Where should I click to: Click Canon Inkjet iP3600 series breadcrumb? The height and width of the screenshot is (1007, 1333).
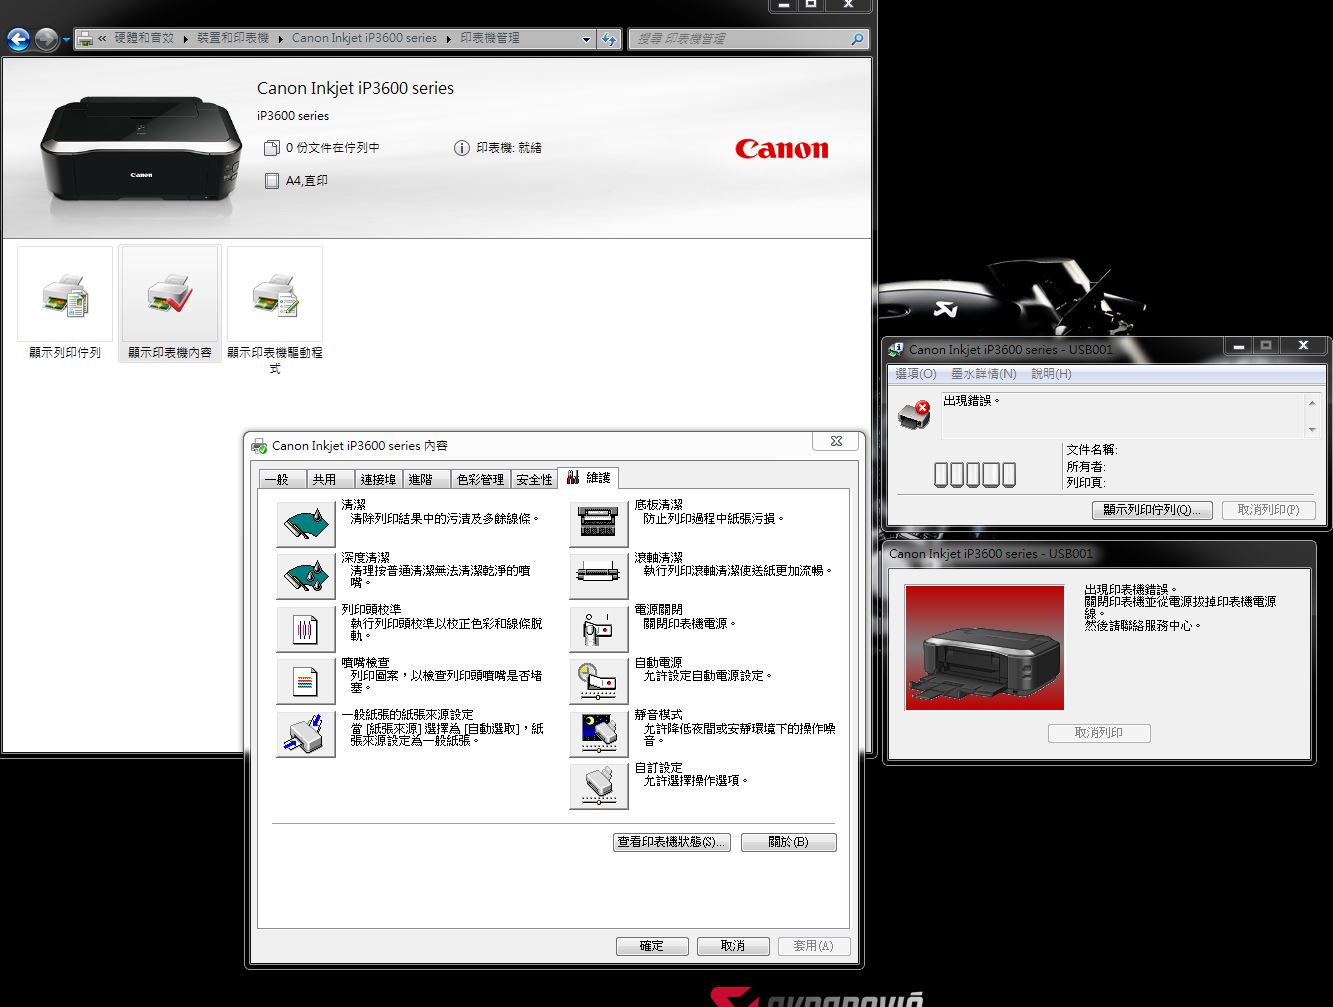click(364, 38)
